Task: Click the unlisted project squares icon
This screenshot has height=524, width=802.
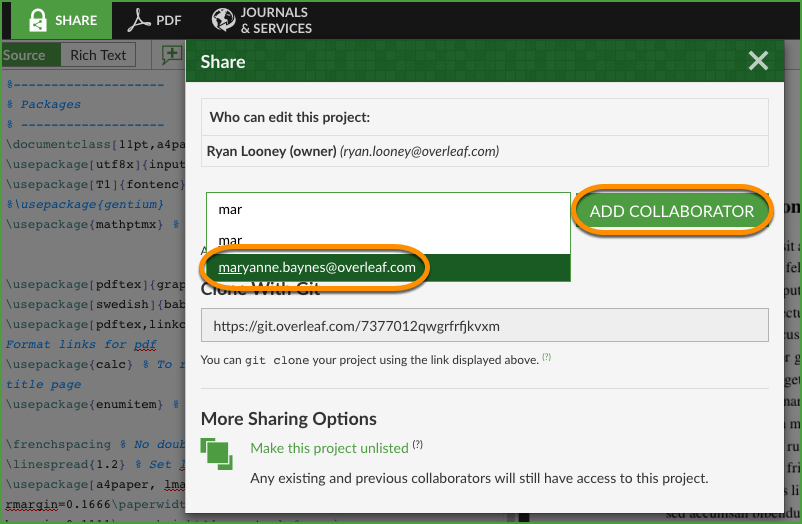Action: (x=217, y=454)
